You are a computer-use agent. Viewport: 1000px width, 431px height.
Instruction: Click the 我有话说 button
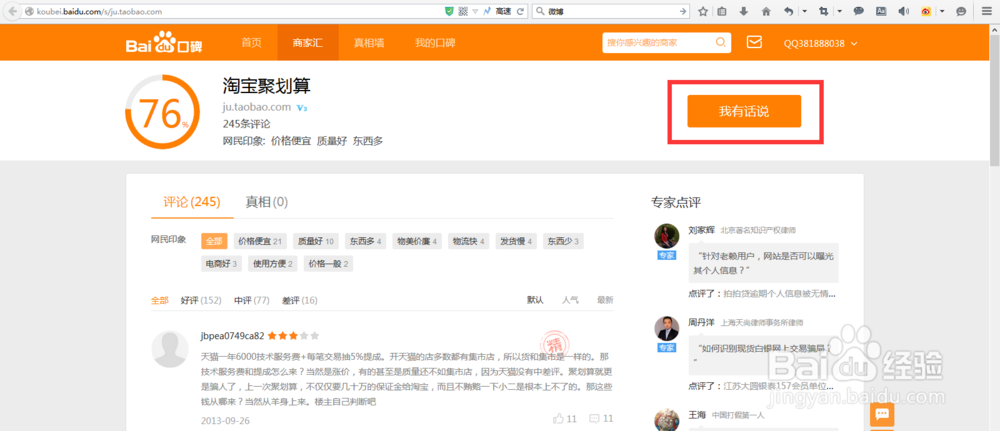[x=744, y=111]
